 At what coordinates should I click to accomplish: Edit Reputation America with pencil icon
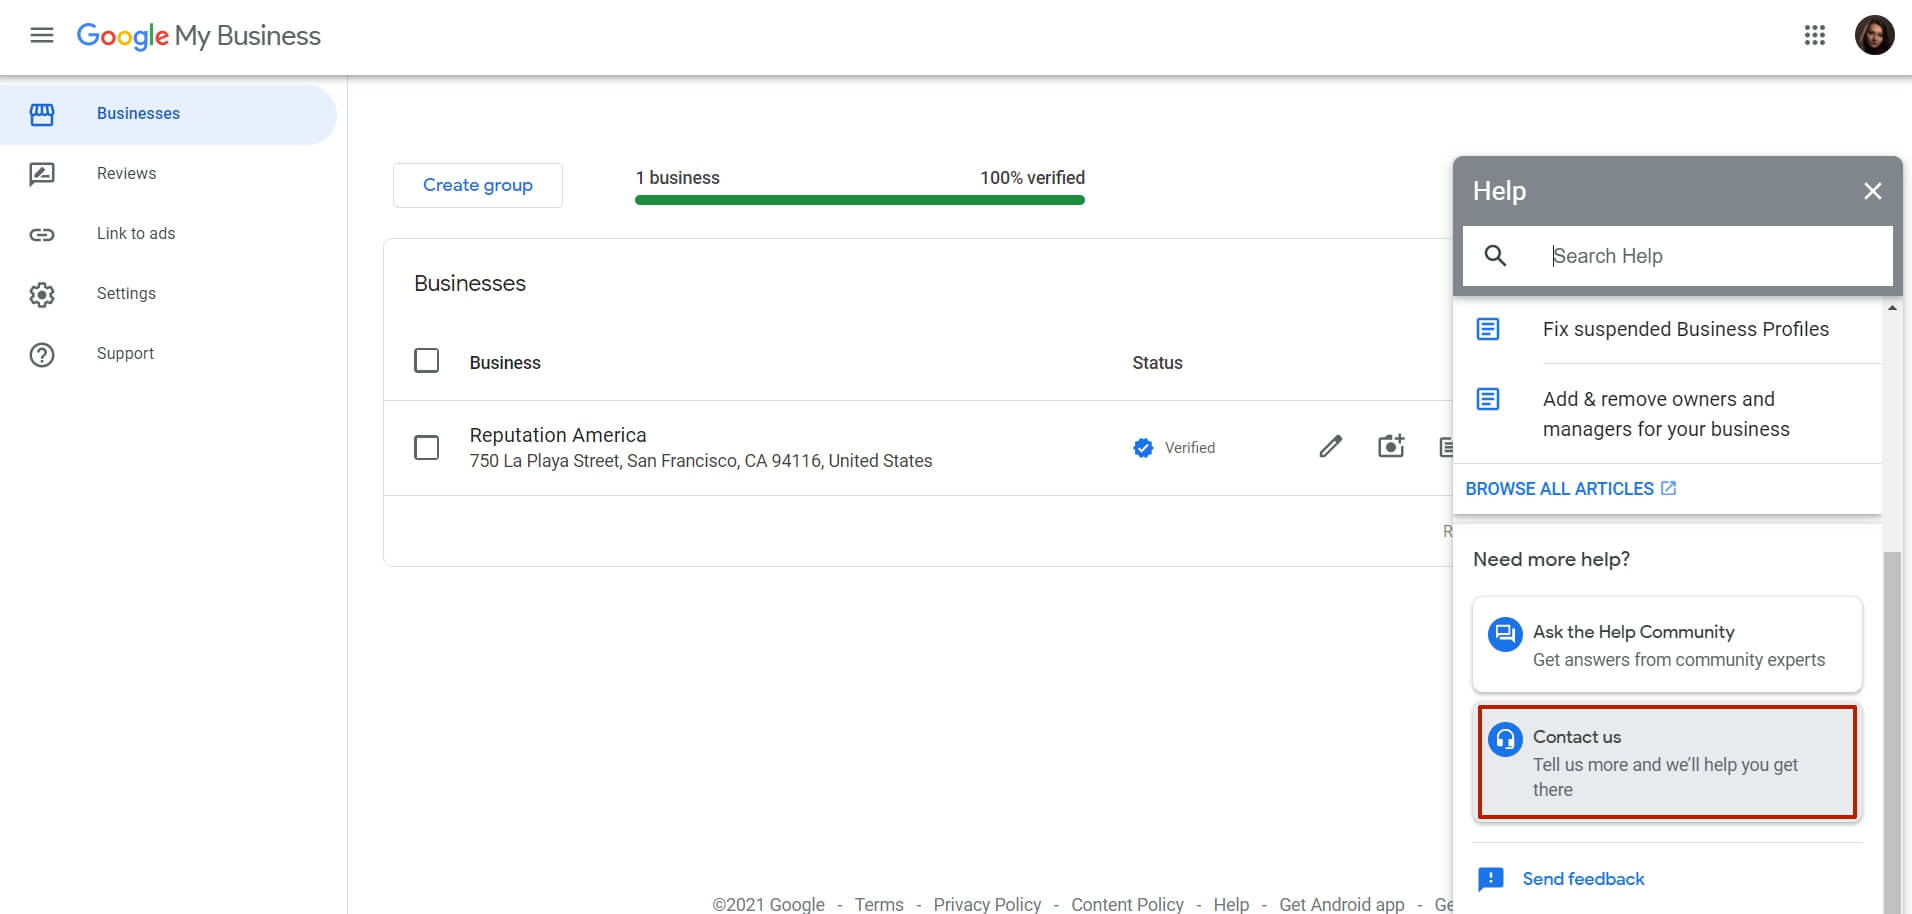[1330, 447]
